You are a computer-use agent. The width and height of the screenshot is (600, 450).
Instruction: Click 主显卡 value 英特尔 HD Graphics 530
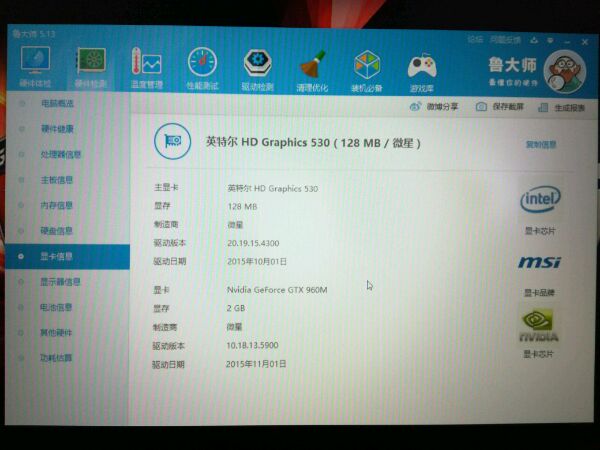pos(272,188)
